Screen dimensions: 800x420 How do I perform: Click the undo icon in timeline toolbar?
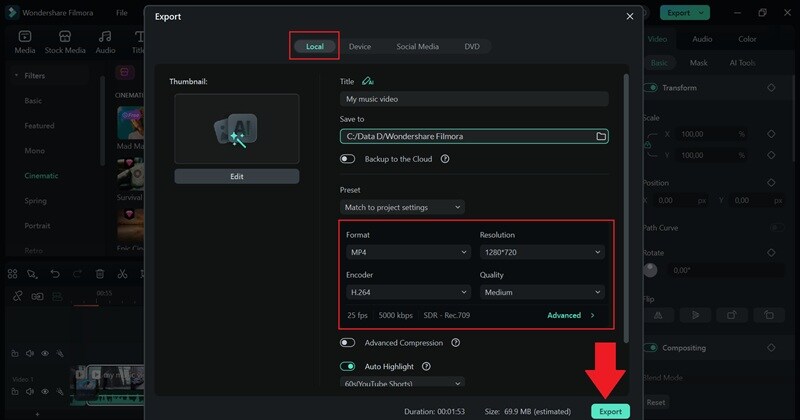click(x=55, y=274)
